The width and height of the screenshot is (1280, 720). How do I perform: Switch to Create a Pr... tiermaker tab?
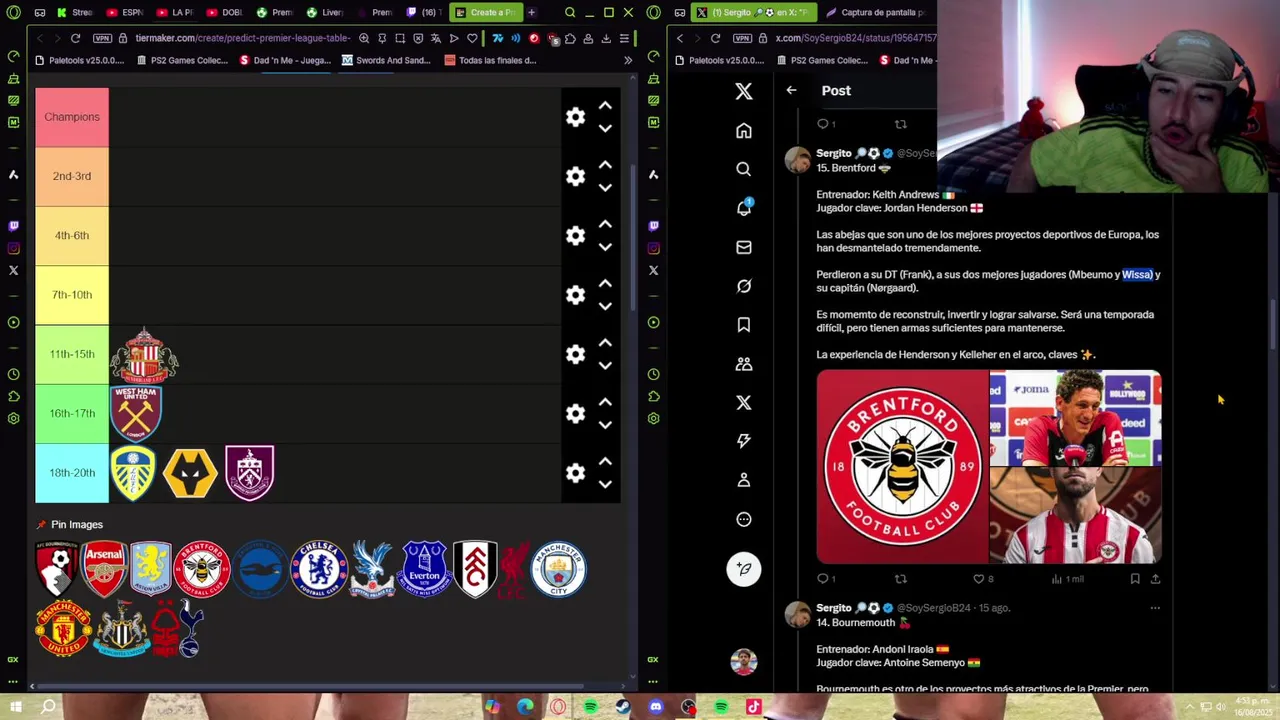point(484,13)
